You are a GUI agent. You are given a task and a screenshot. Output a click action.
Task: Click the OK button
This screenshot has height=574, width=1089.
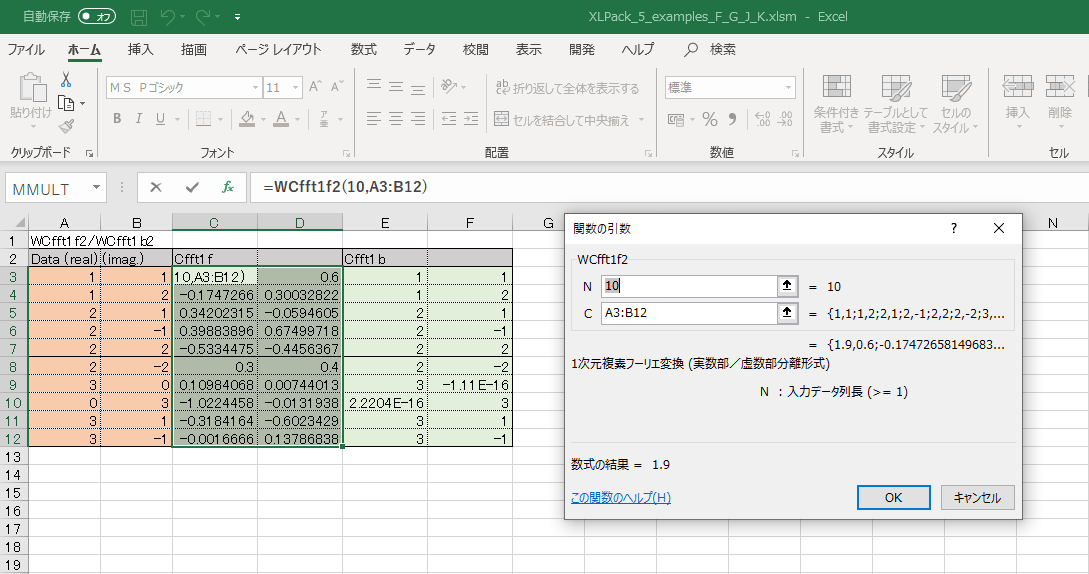coord(893,498)
